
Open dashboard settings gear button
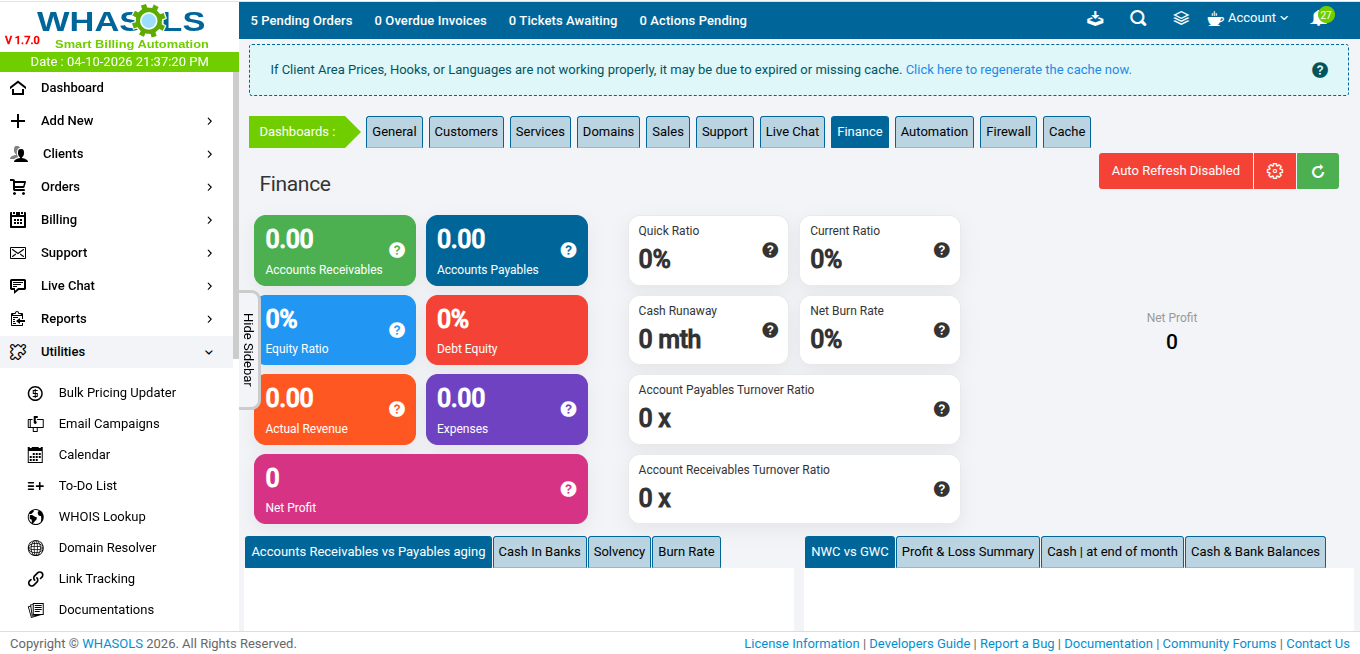coord(1274,171)
